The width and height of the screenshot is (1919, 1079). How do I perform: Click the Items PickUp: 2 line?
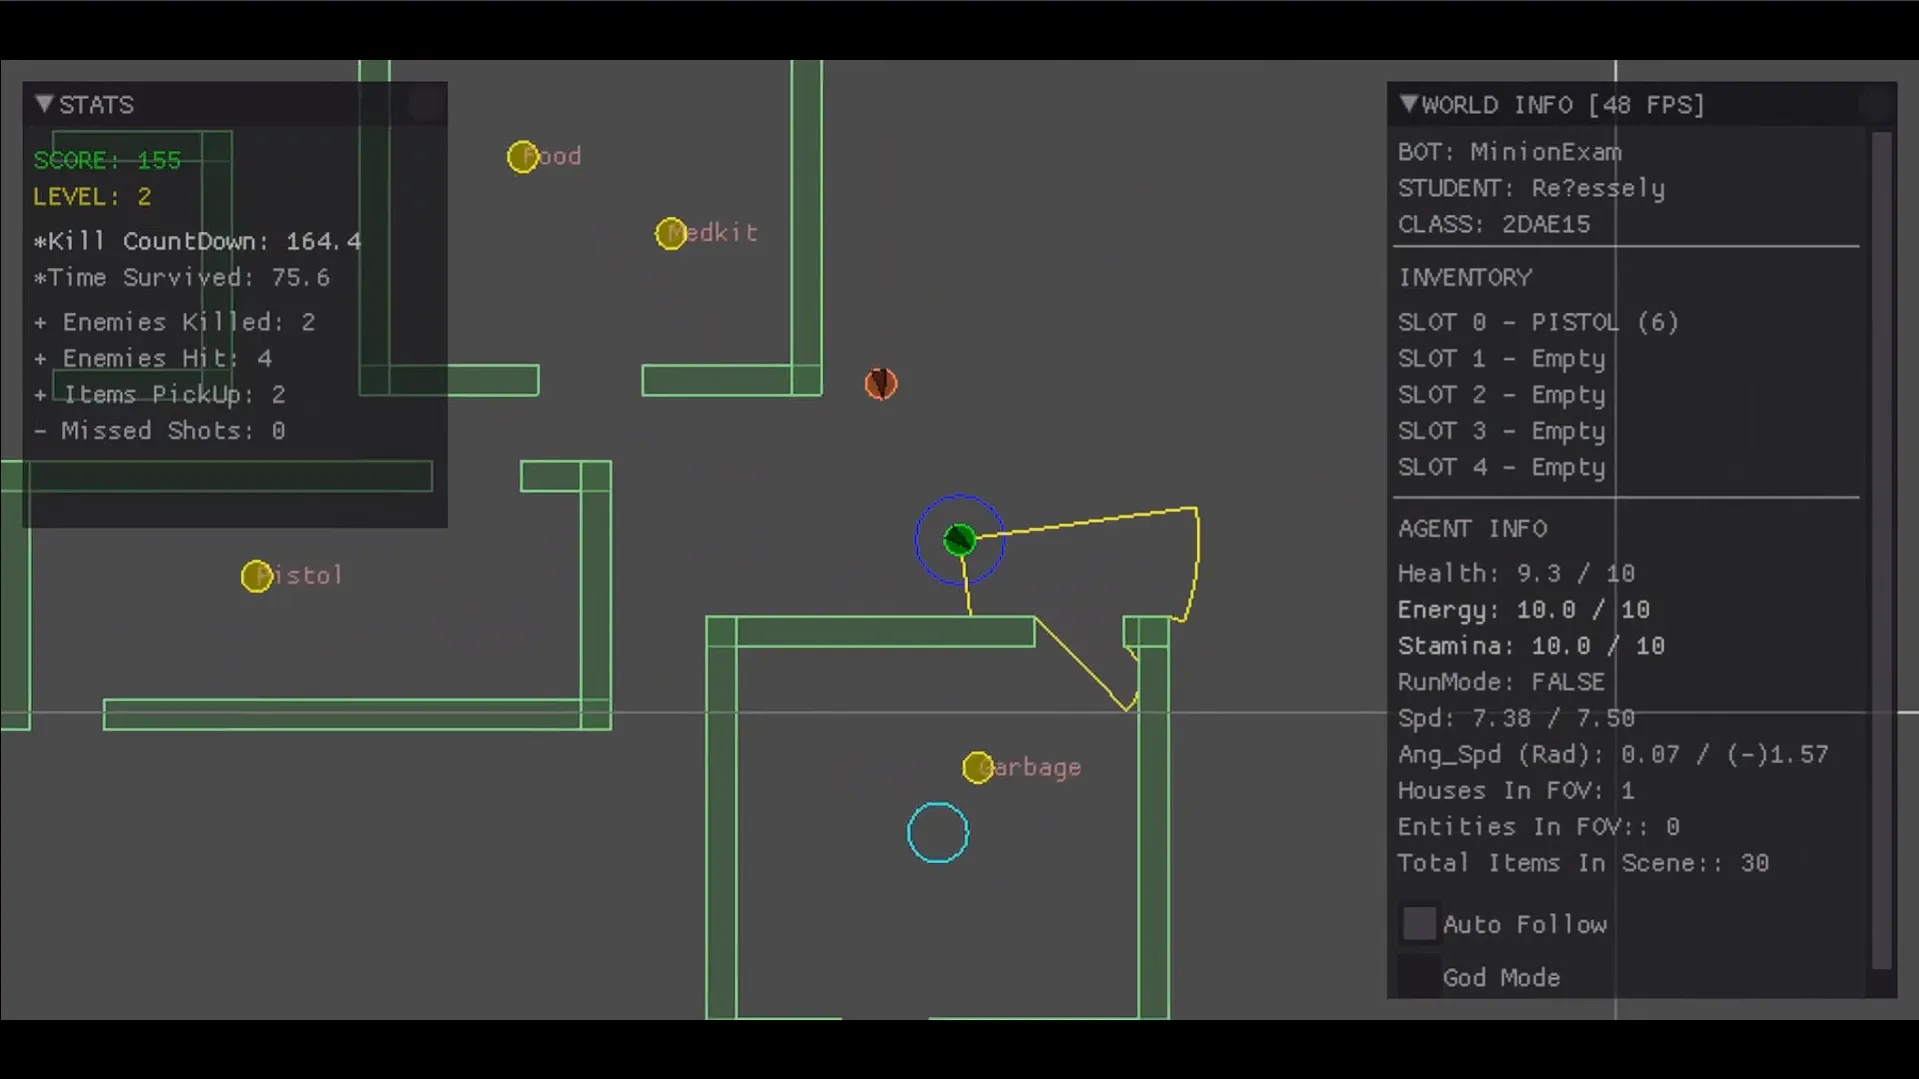point(159,395)
